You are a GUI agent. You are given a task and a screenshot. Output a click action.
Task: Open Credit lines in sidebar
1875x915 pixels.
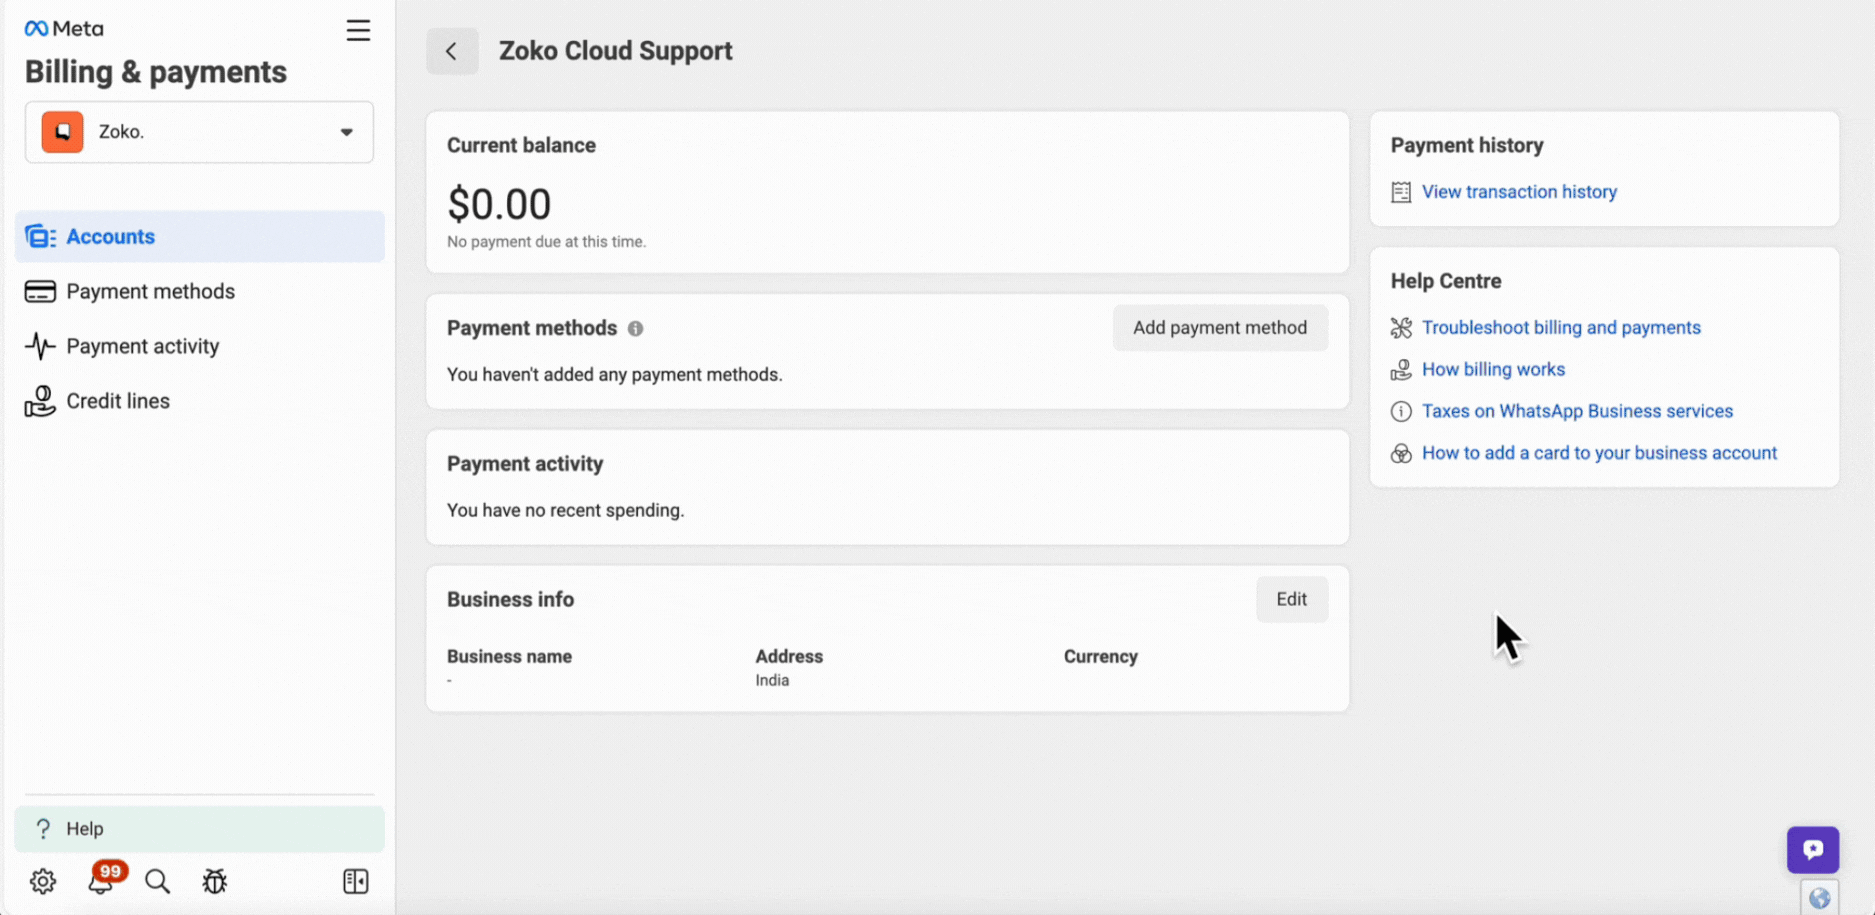click(x=199, y=401)
